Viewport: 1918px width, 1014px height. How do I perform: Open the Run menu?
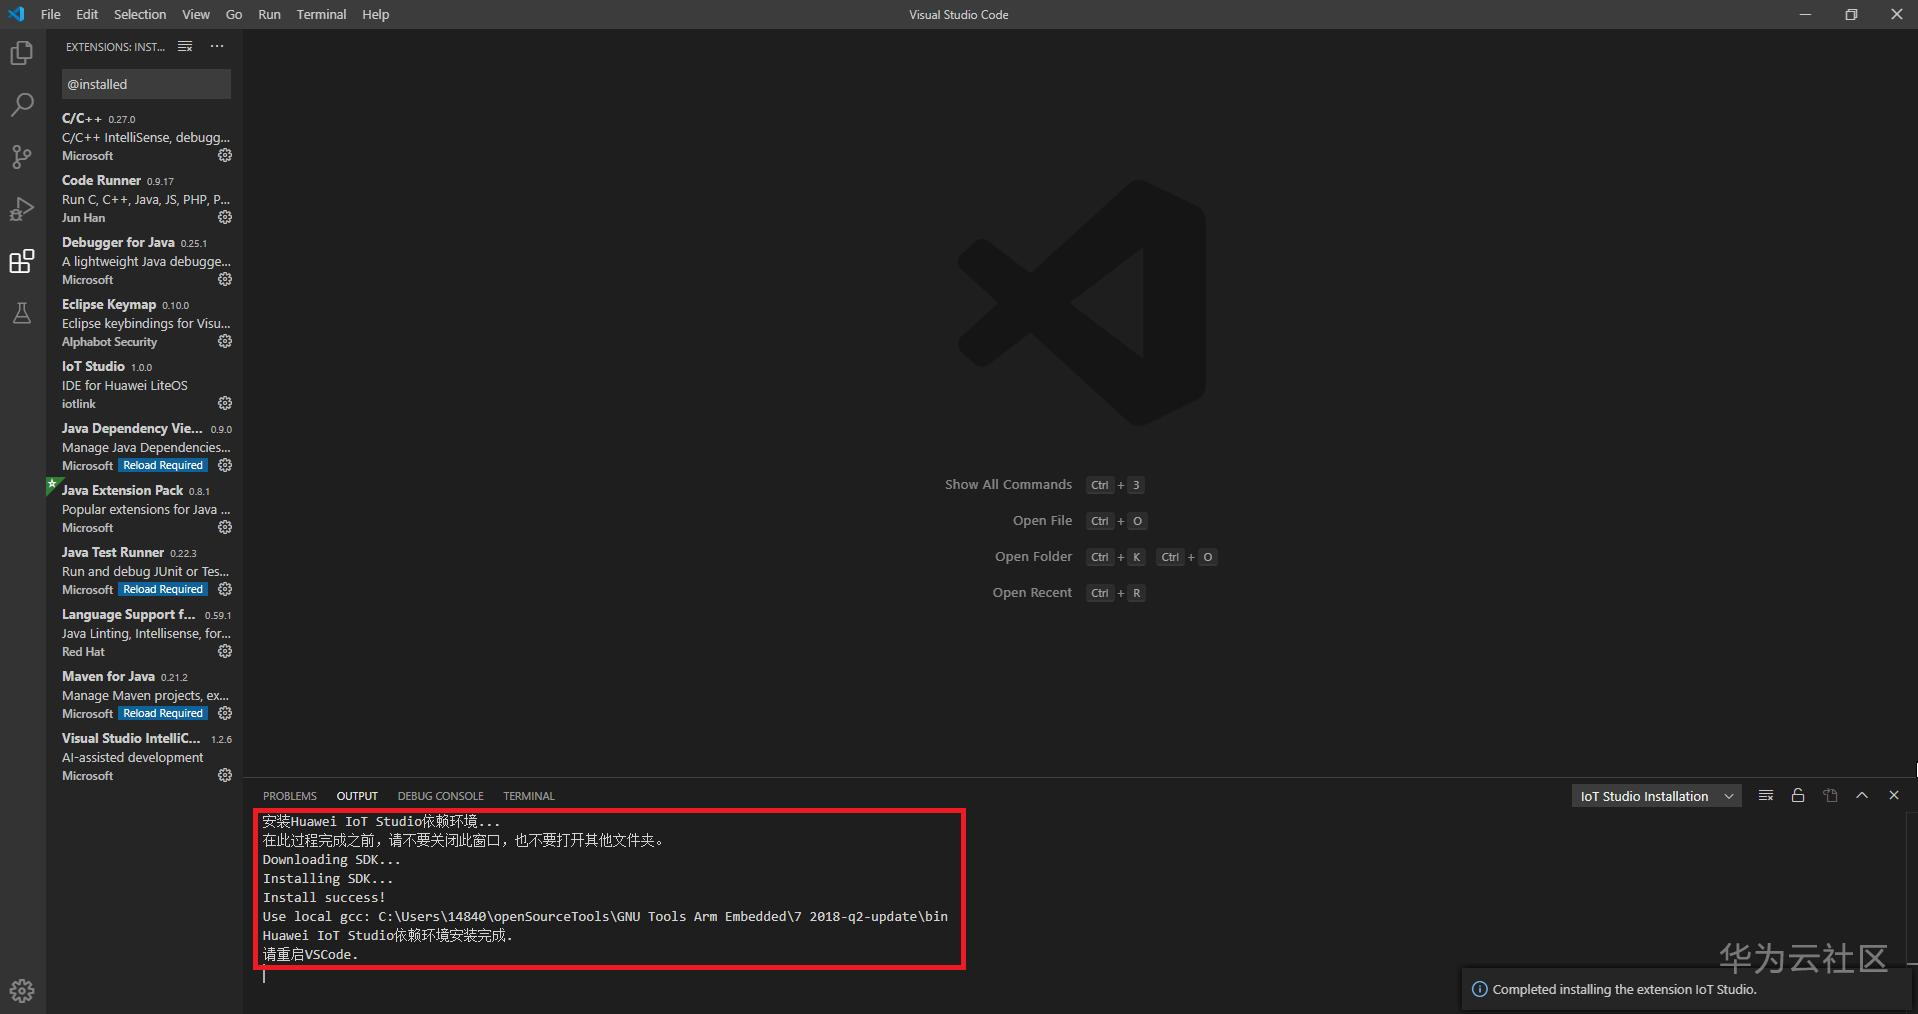point(269,14)
